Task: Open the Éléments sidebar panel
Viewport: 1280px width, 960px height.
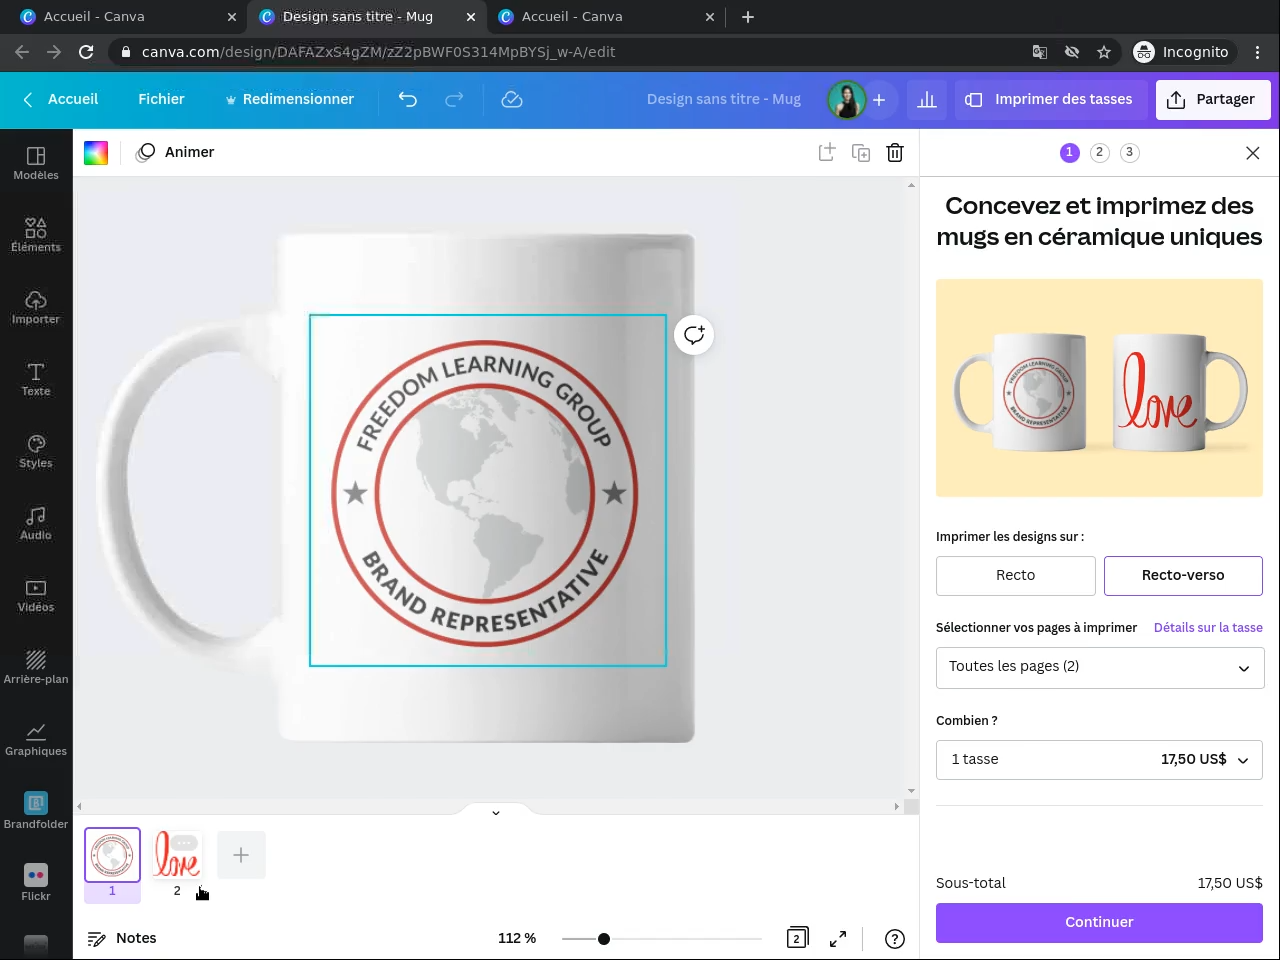Action: click(x=36, y=235)
